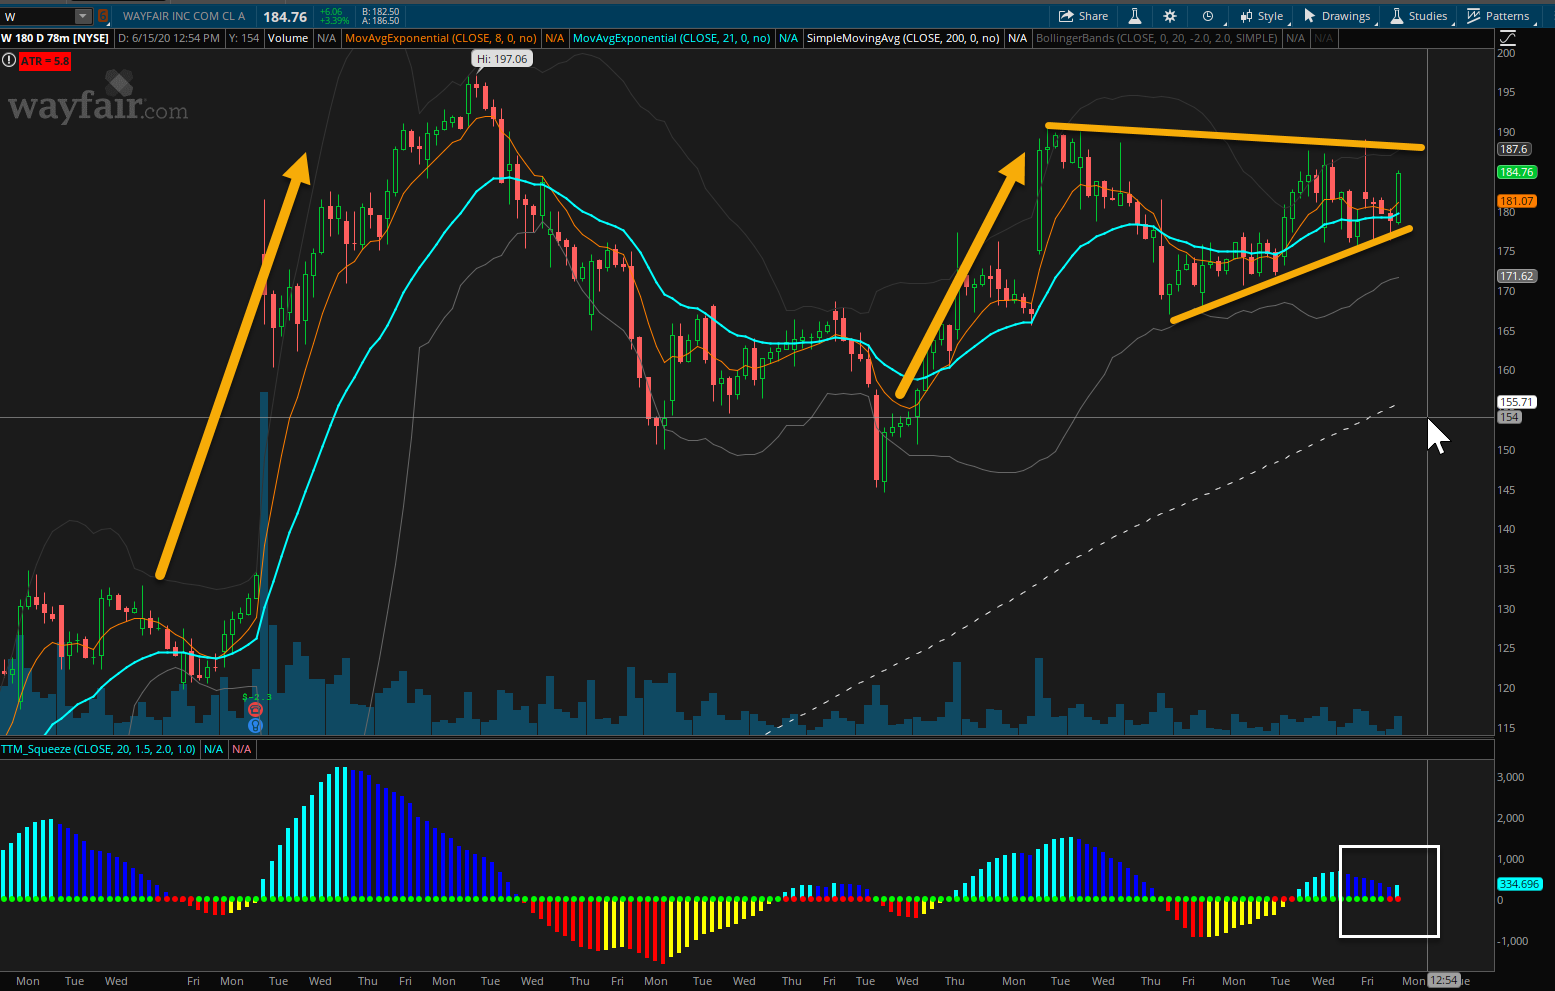Click the symbol entry field showing W
This screenshot has width=1555, height=991.
click(x=38, y=16)
